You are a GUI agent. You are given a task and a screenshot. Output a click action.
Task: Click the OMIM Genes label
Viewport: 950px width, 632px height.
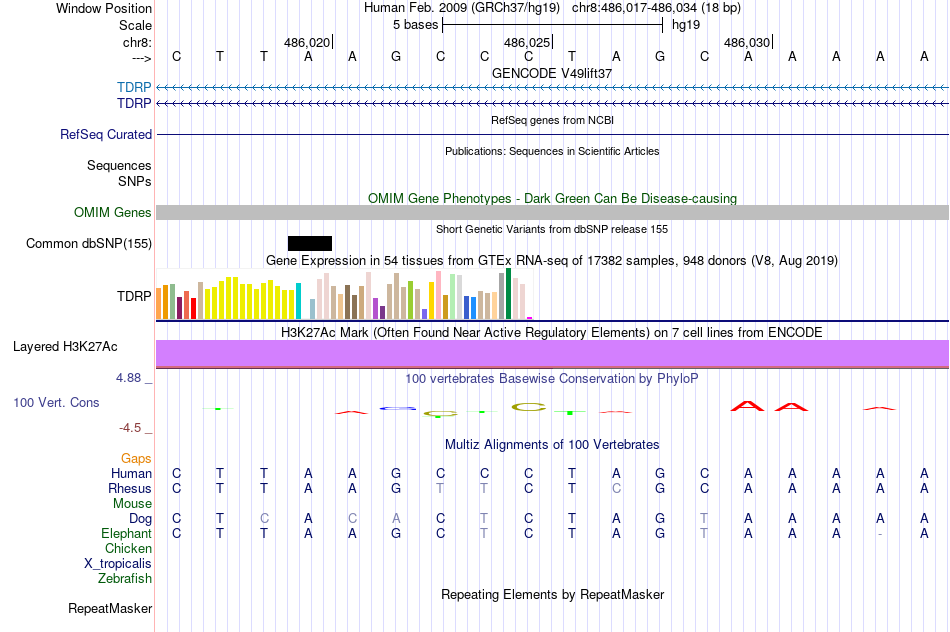[112, 213]
